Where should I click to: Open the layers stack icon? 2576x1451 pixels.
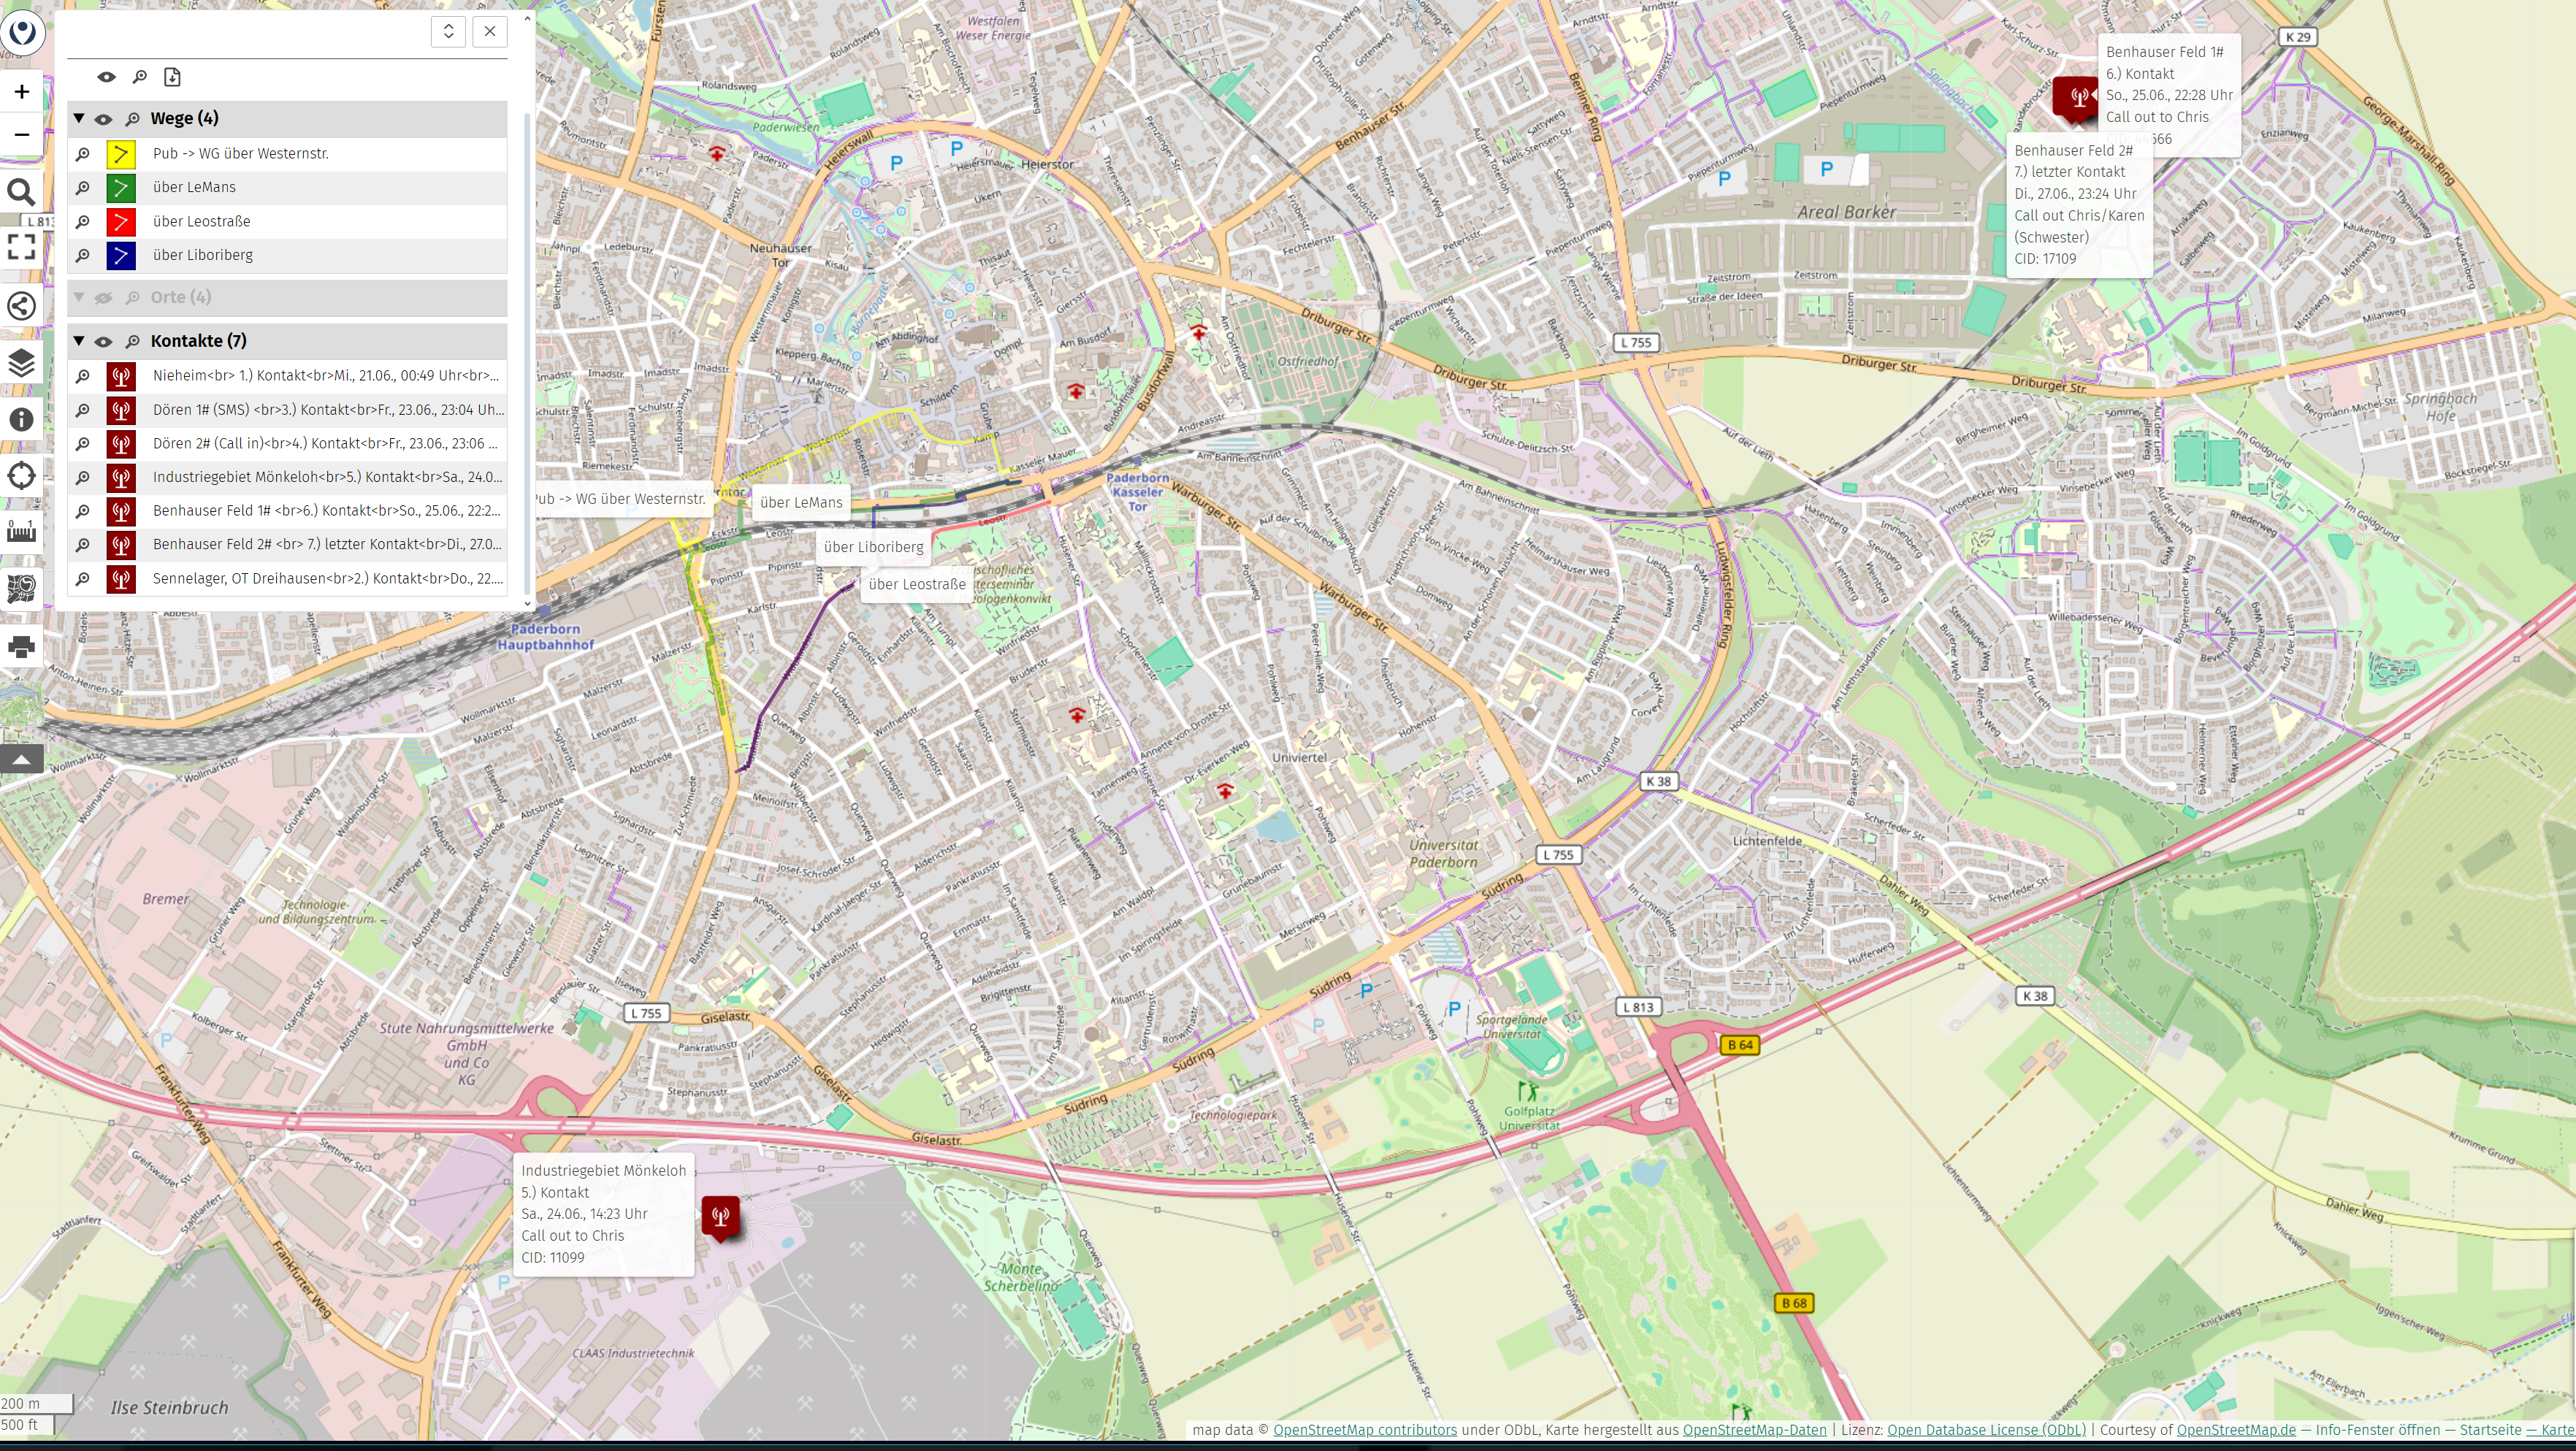click(21, 362)
